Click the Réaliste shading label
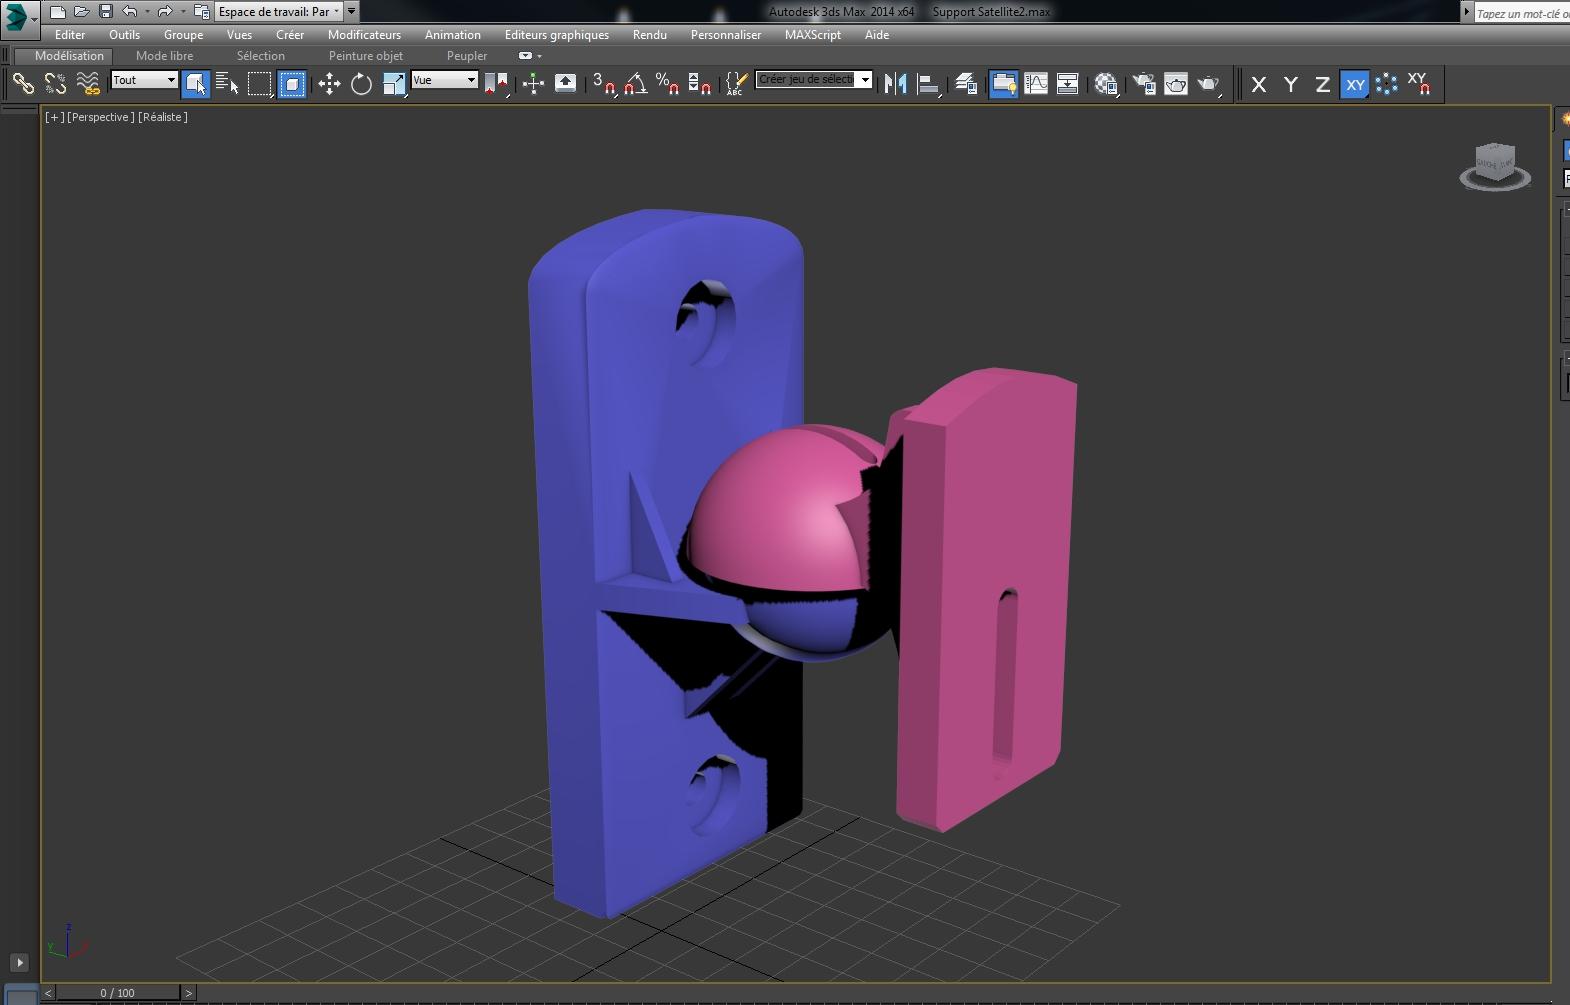This screenshot has height=1005, width=1570. point(163,117)
